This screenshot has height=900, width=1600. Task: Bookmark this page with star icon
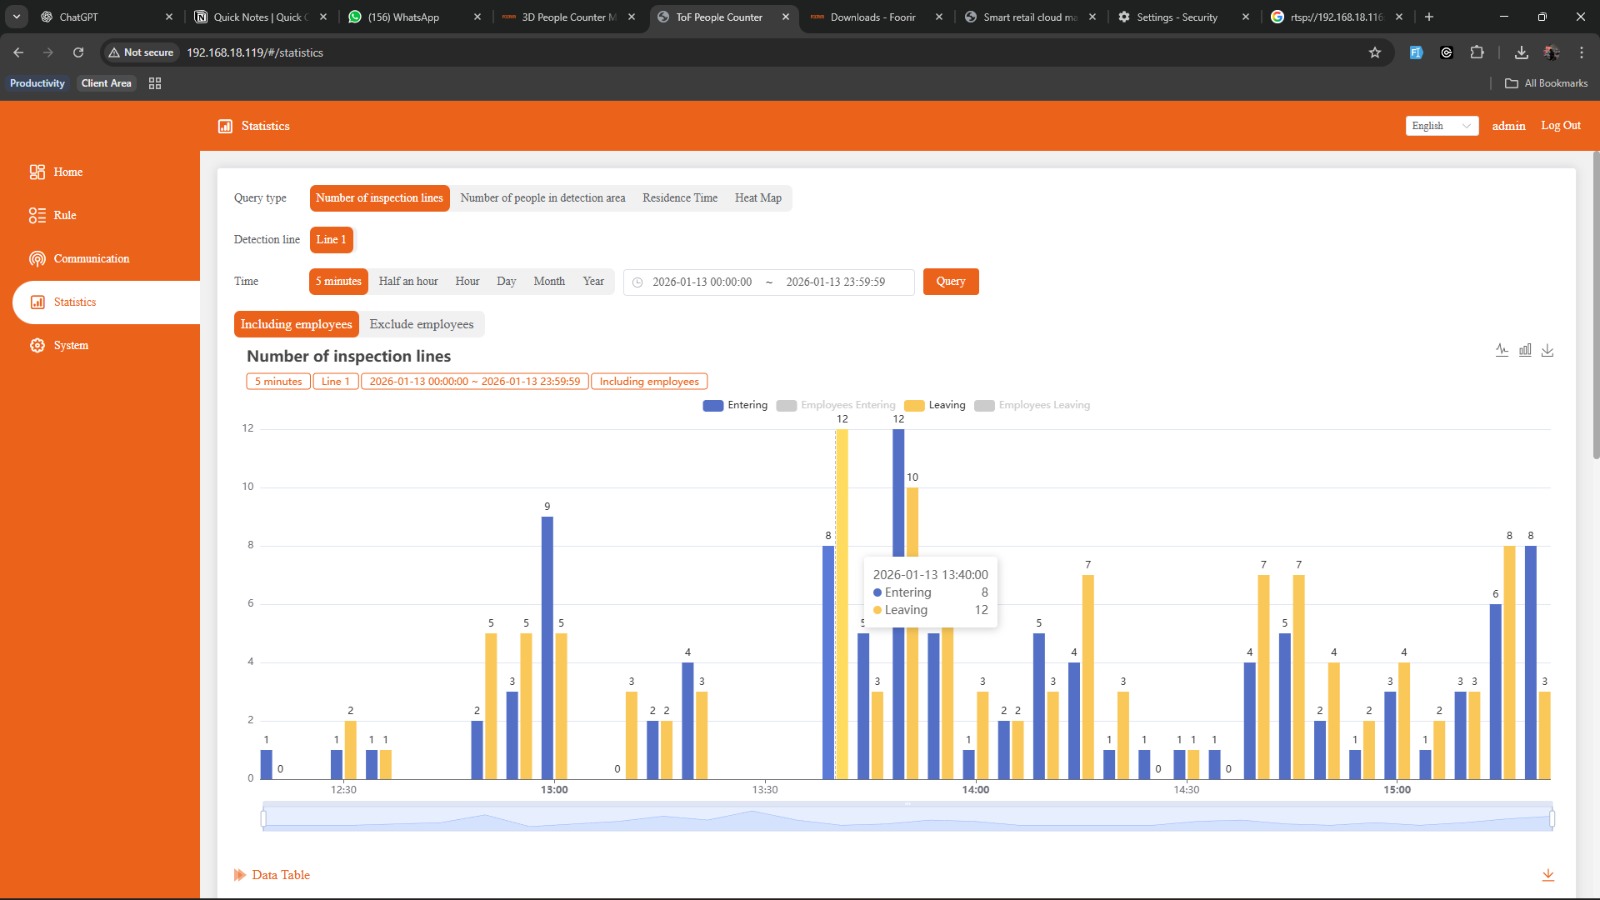[x=1375, y=52]
